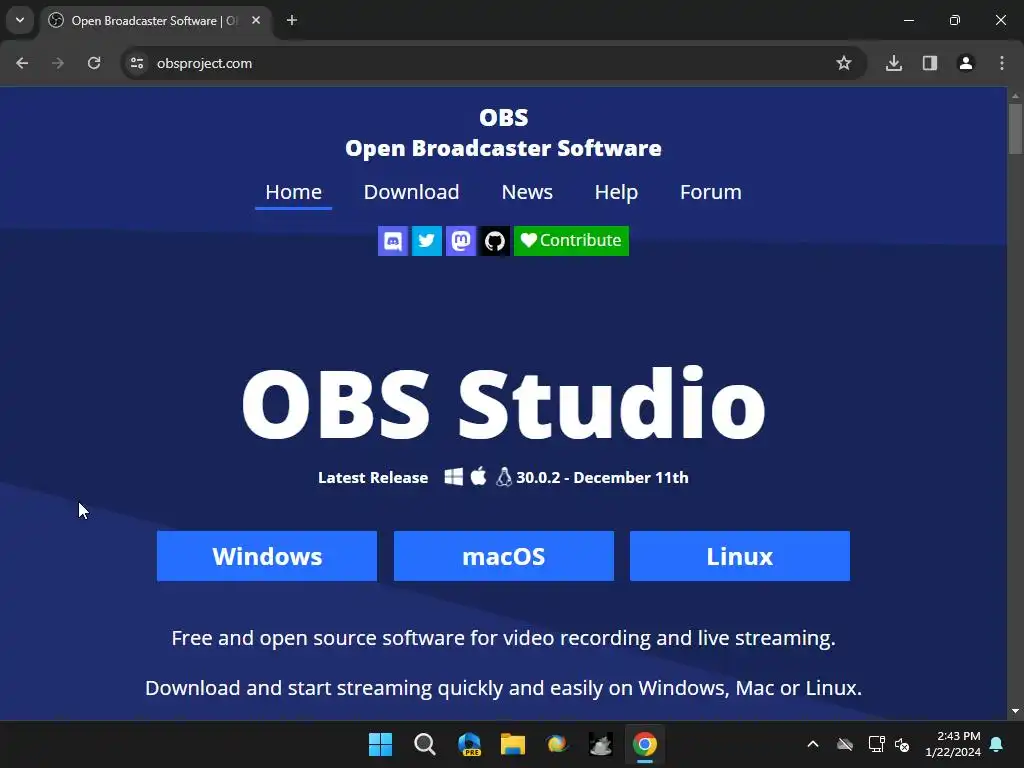Open Windows taskbar Search

[x=424, y=744]
